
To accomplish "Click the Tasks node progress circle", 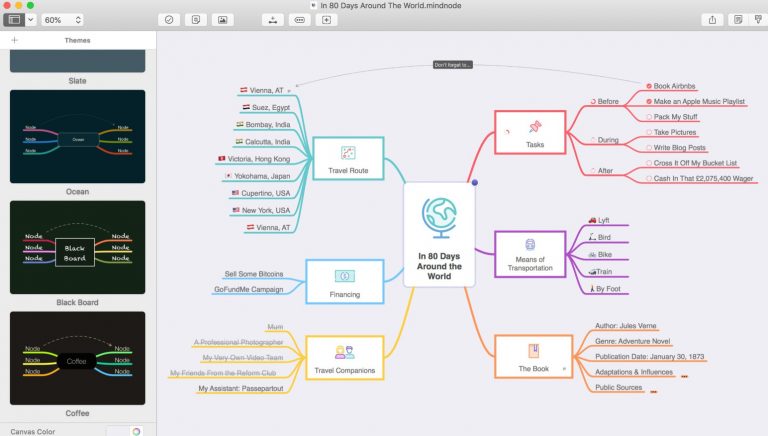I will pyautogui.click(x=507, y=132).
